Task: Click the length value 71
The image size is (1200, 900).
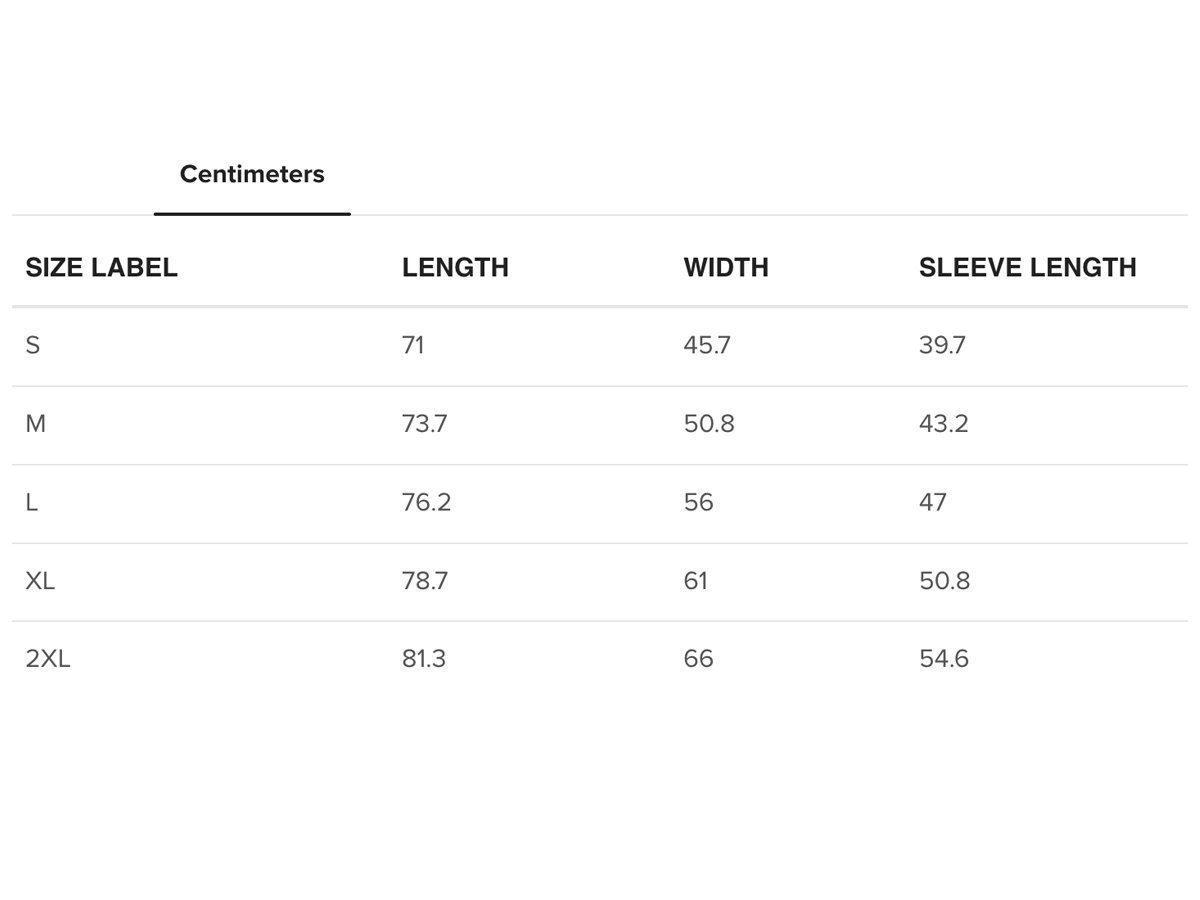Action: click(x=413, y=346)
